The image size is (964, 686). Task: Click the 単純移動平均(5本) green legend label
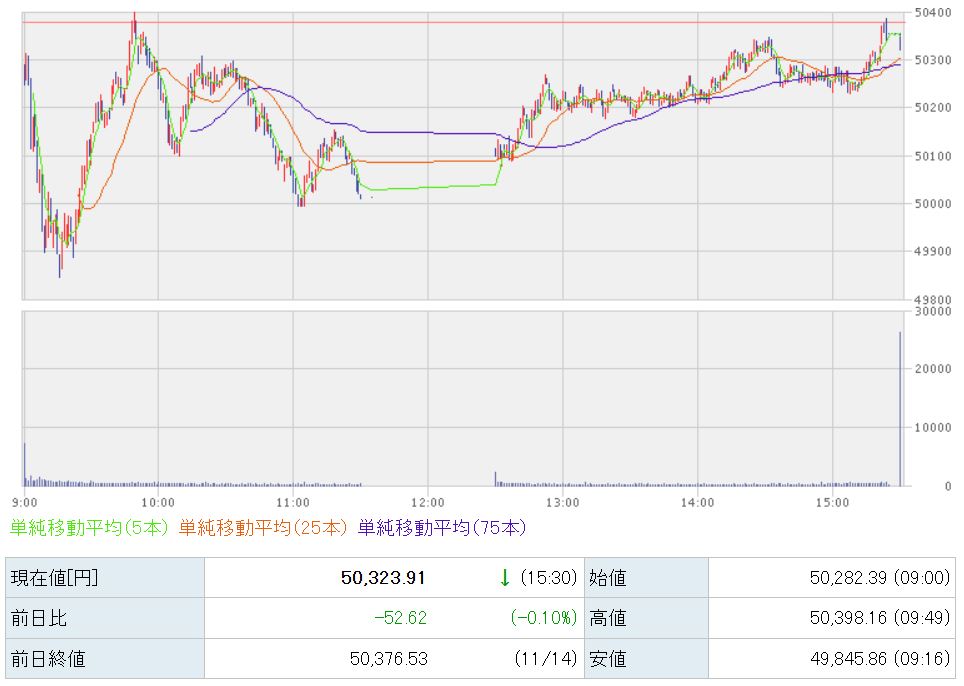click(89, 527)
